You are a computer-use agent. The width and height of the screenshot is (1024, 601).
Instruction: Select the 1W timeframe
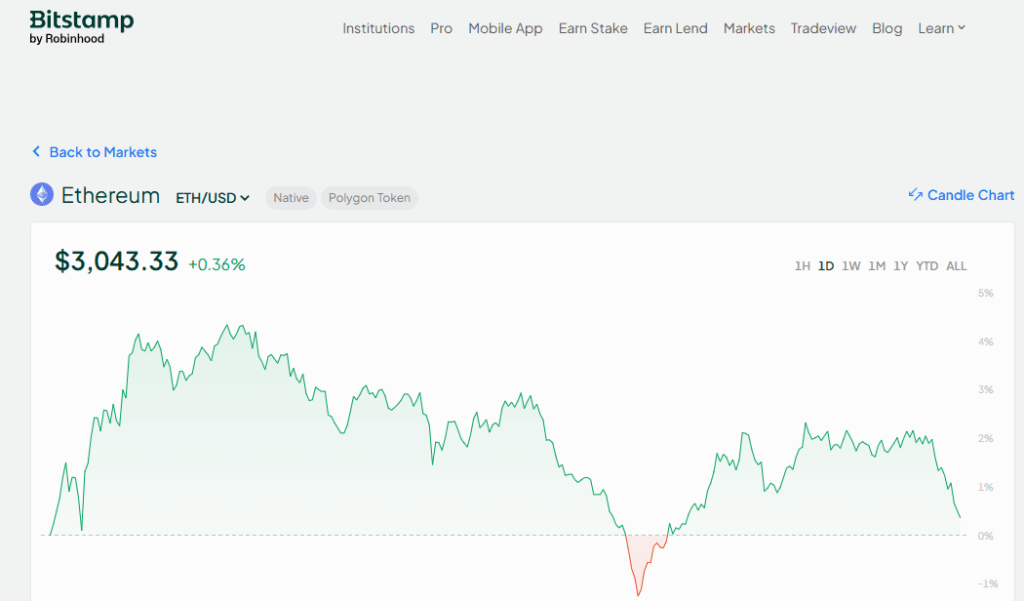851,266
